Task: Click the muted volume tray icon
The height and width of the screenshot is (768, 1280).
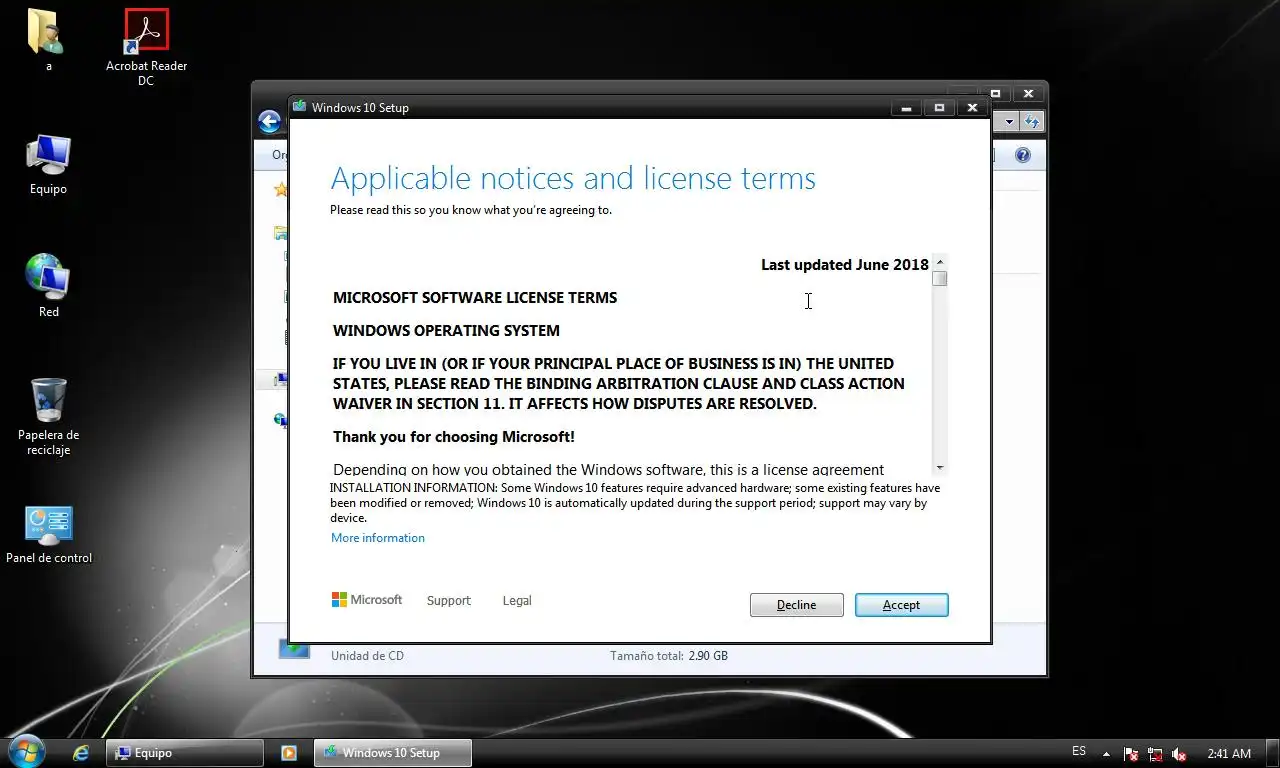Action: click(1179, 754)
